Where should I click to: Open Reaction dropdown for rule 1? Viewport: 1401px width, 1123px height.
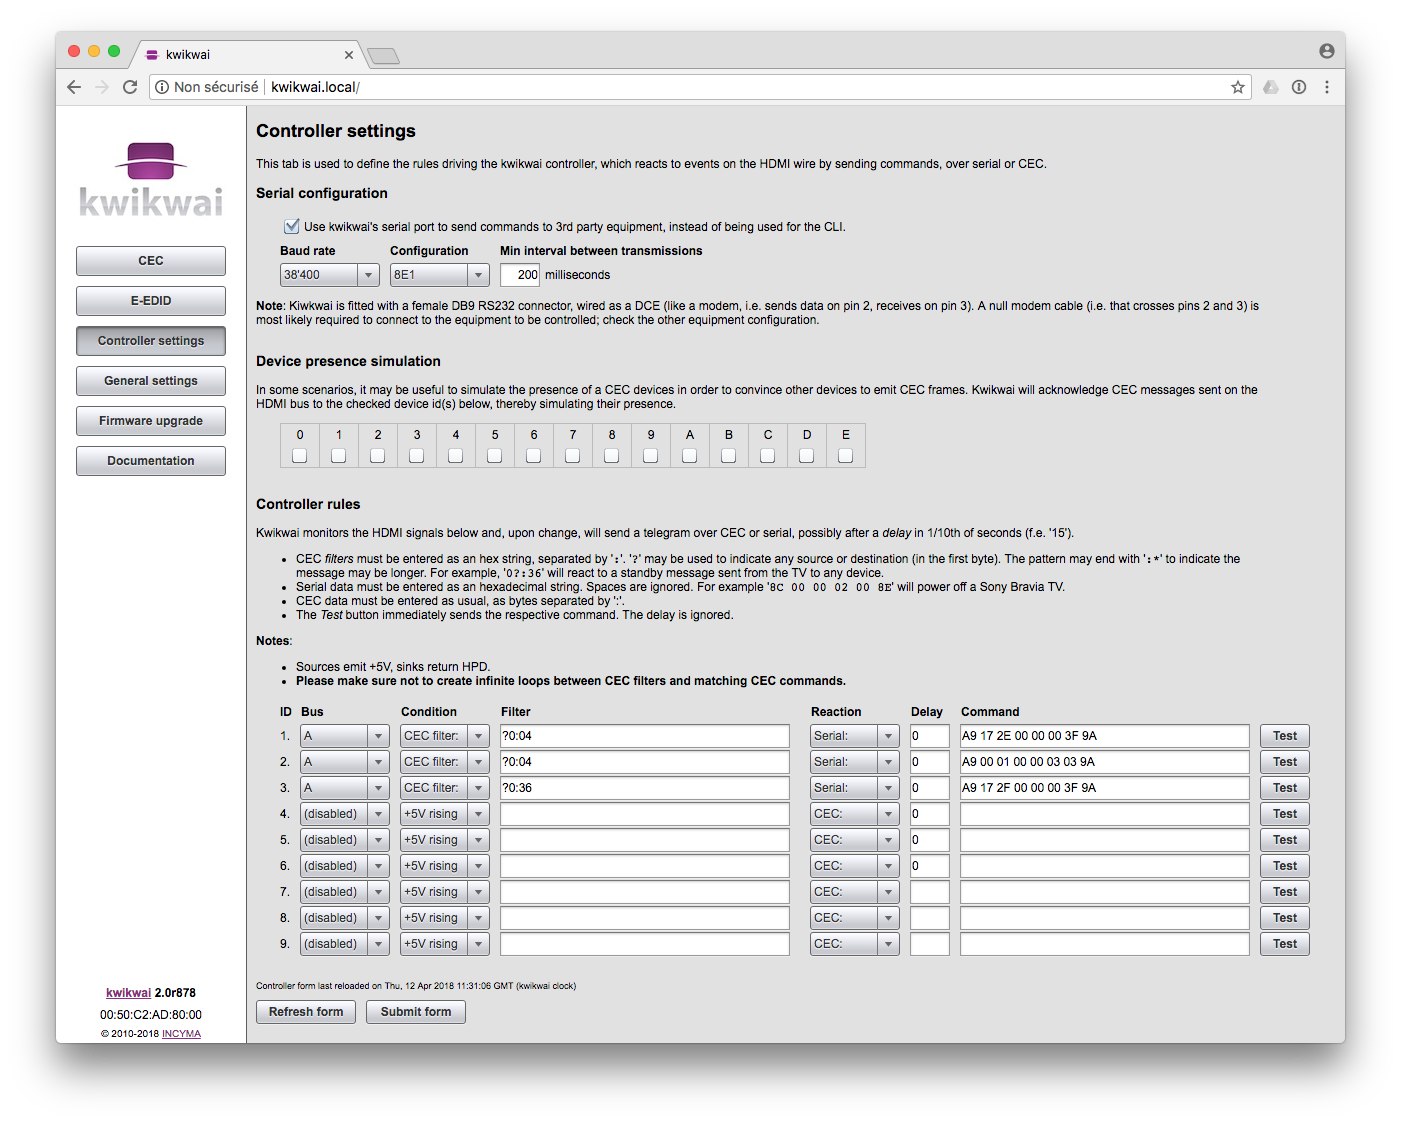[x=855, y=736]
